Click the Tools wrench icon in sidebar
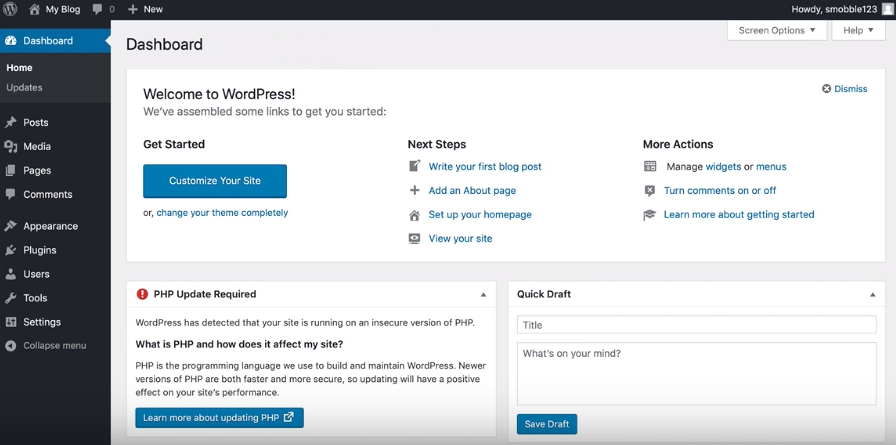 (x=11, y=298)
